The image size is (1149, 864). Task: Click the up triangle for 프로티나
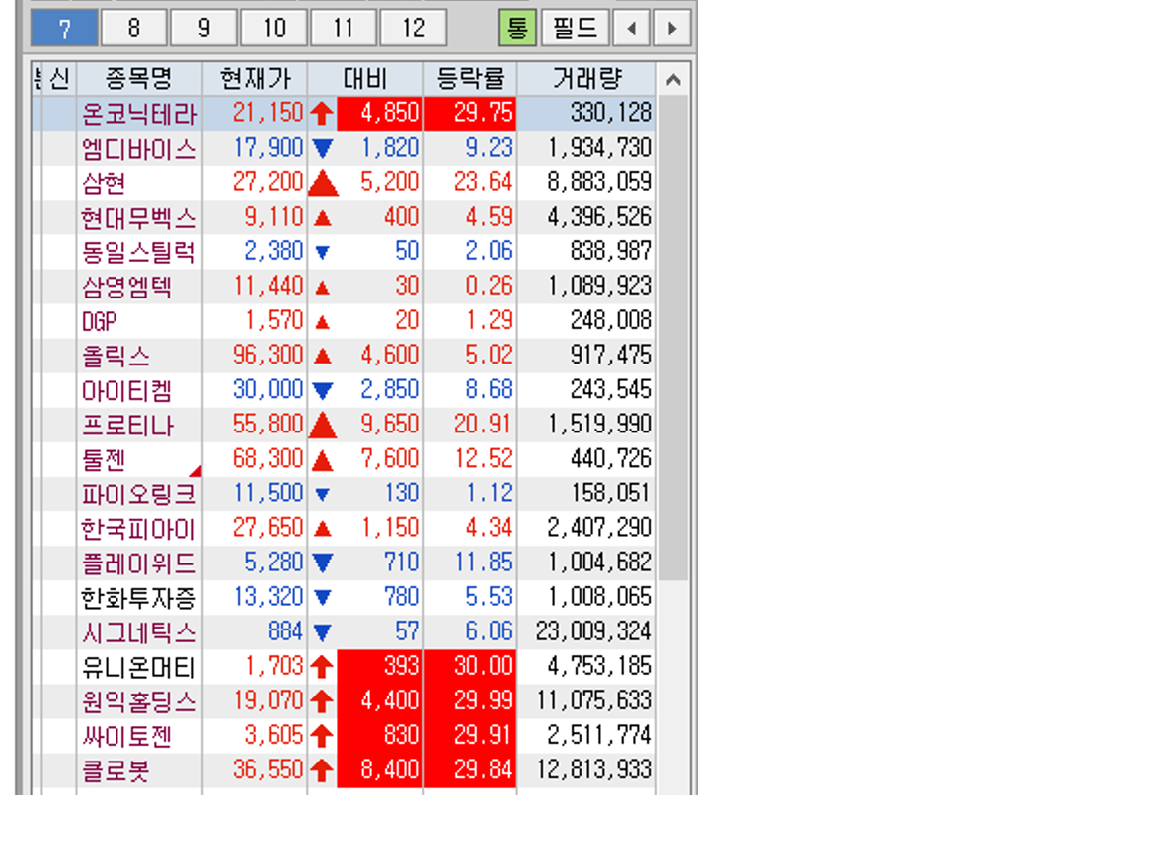tap(322, 425)
